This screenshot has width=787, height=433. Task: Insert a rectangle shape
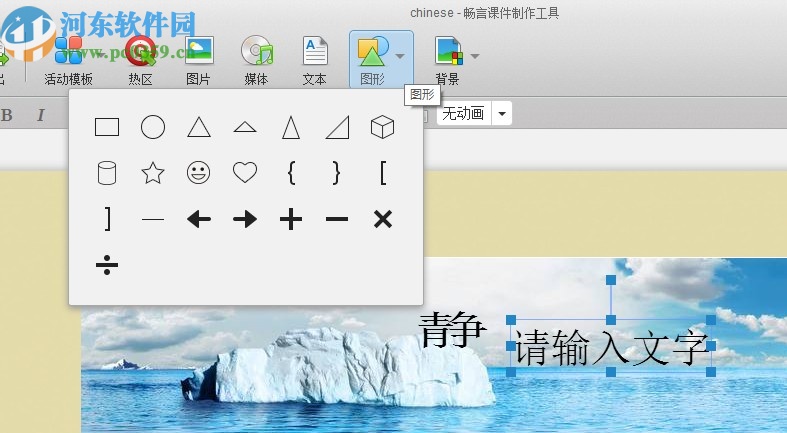pos(107,127)
